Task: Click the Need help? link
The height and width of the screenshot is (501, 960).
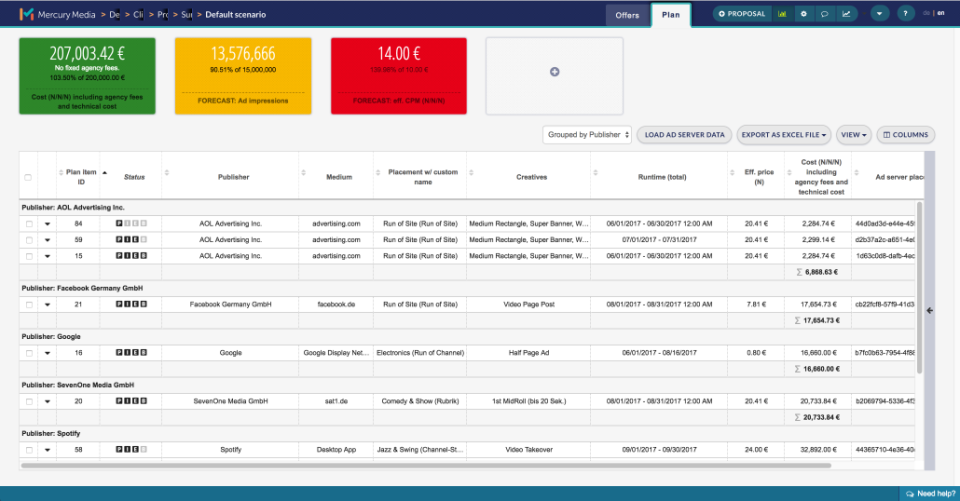Action: (936, 494)
